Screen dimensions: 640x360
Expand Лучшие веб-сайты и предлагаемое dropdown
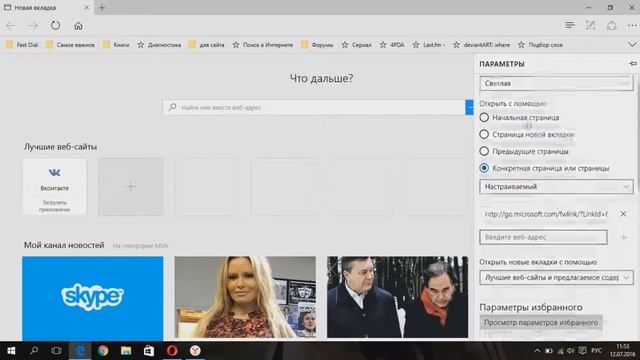[x=556, y=278]
